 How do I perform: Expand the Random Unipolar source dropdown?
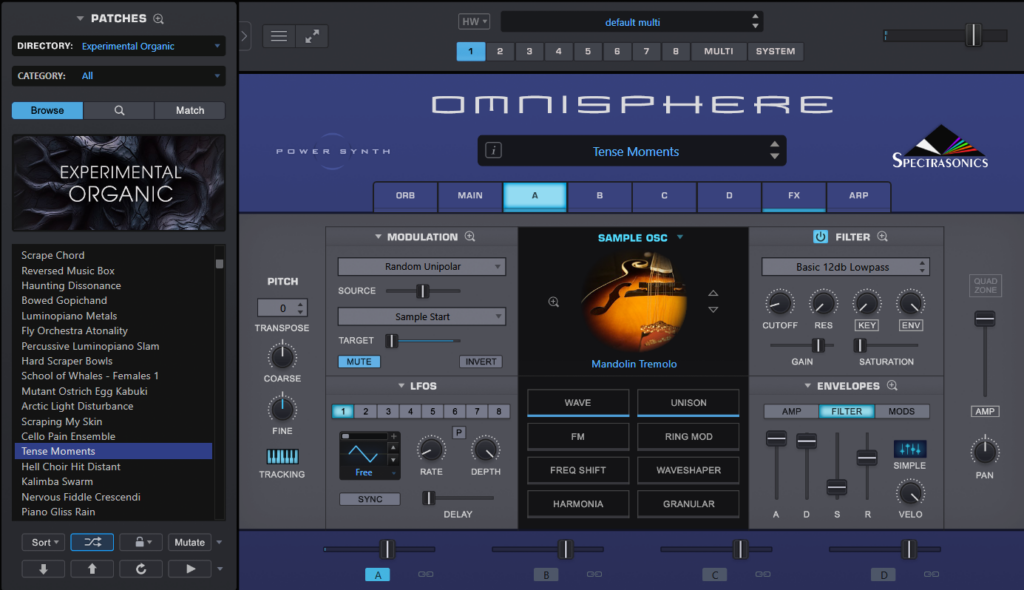(421, 267)
